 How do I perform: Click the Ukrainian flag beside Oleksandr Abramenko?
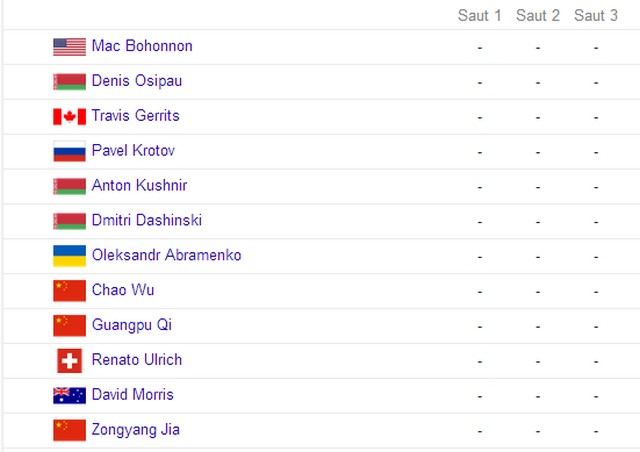tap(69, 256)
